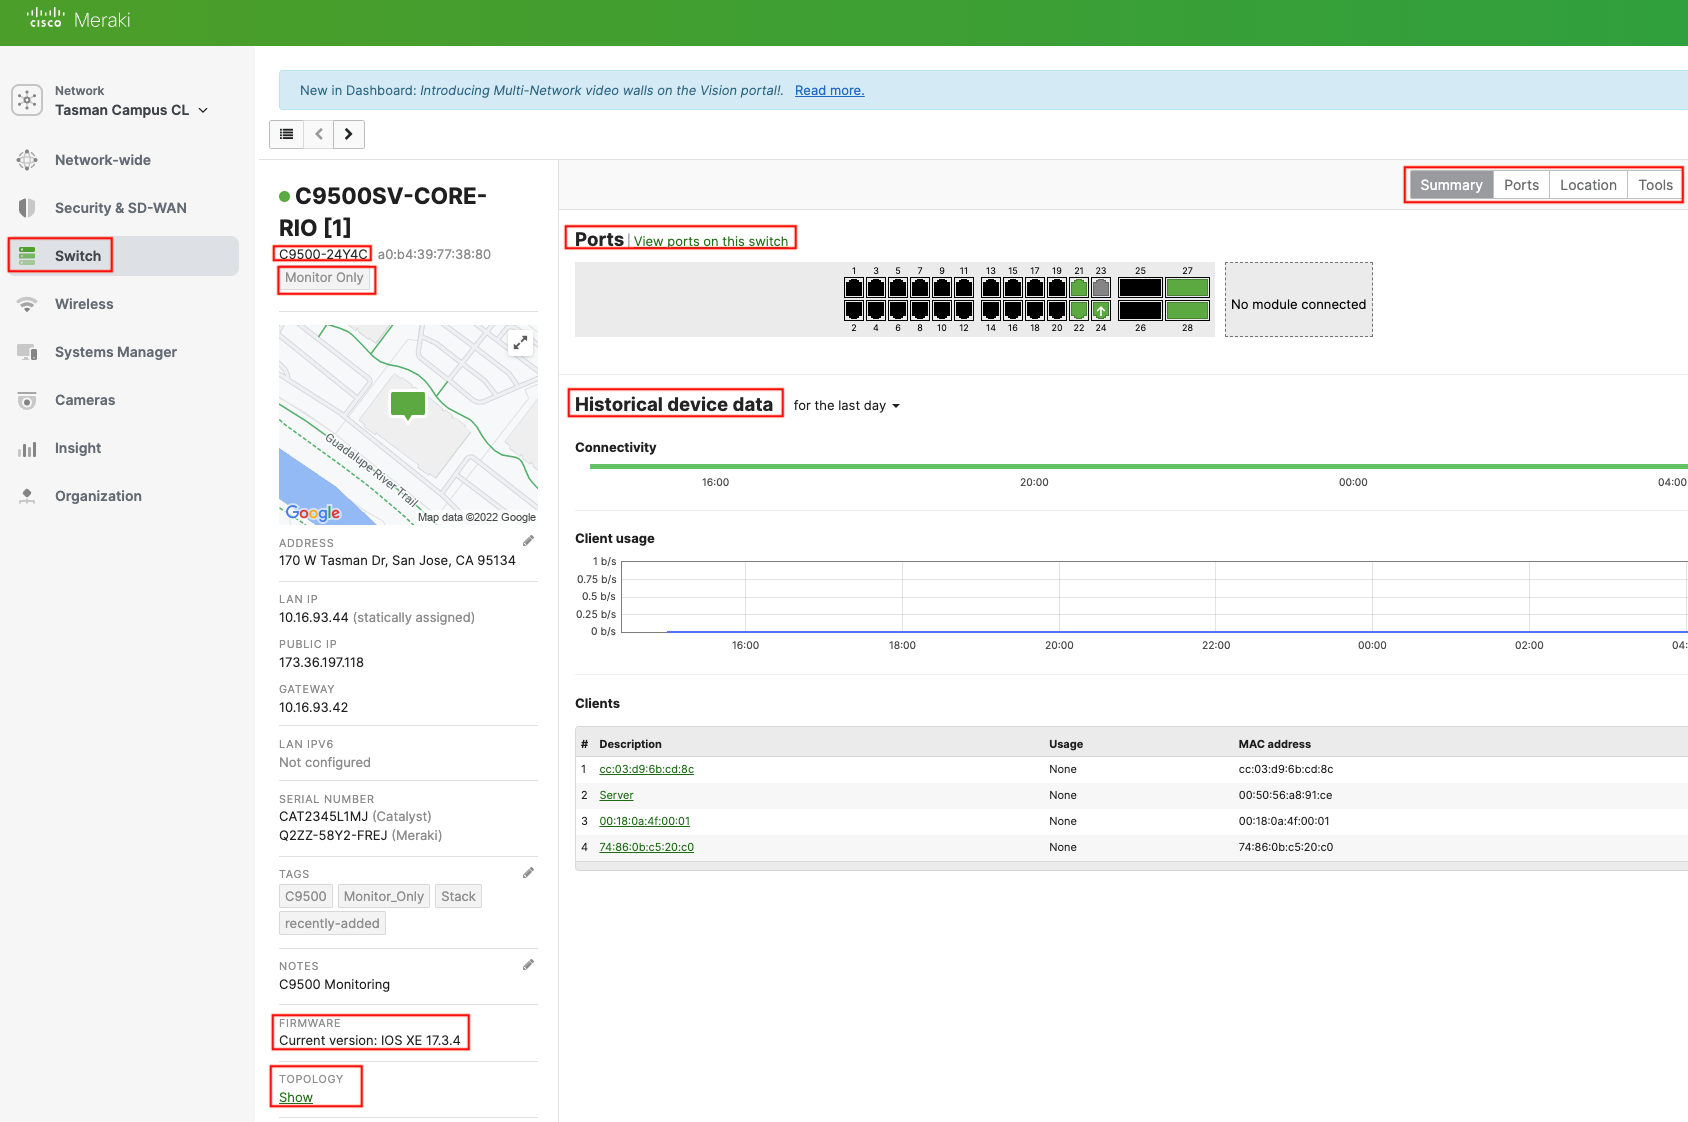Click the green device marker on map
Image resolution: width=1688 pixels, height=1122 pixels.
(408, 404)
